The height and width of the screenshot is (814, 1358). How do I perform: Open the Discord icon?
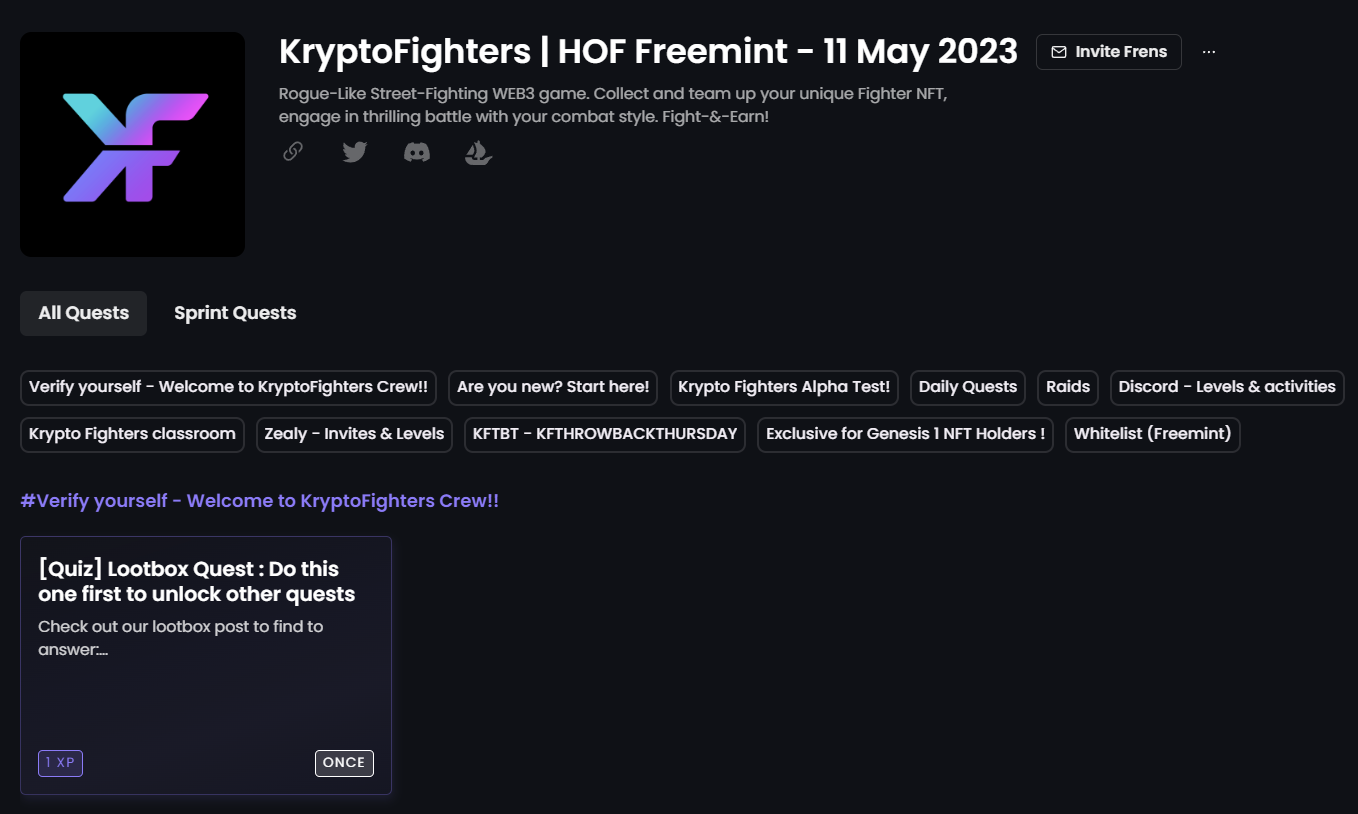coord(416,151)
